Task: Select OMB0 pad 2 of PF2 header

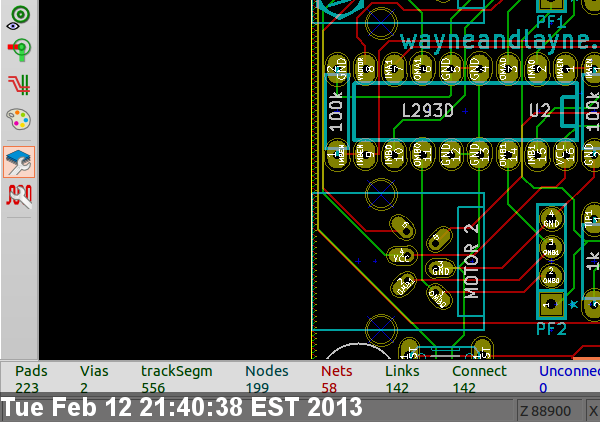Action: pyautogui.click(x=551, y=276)
